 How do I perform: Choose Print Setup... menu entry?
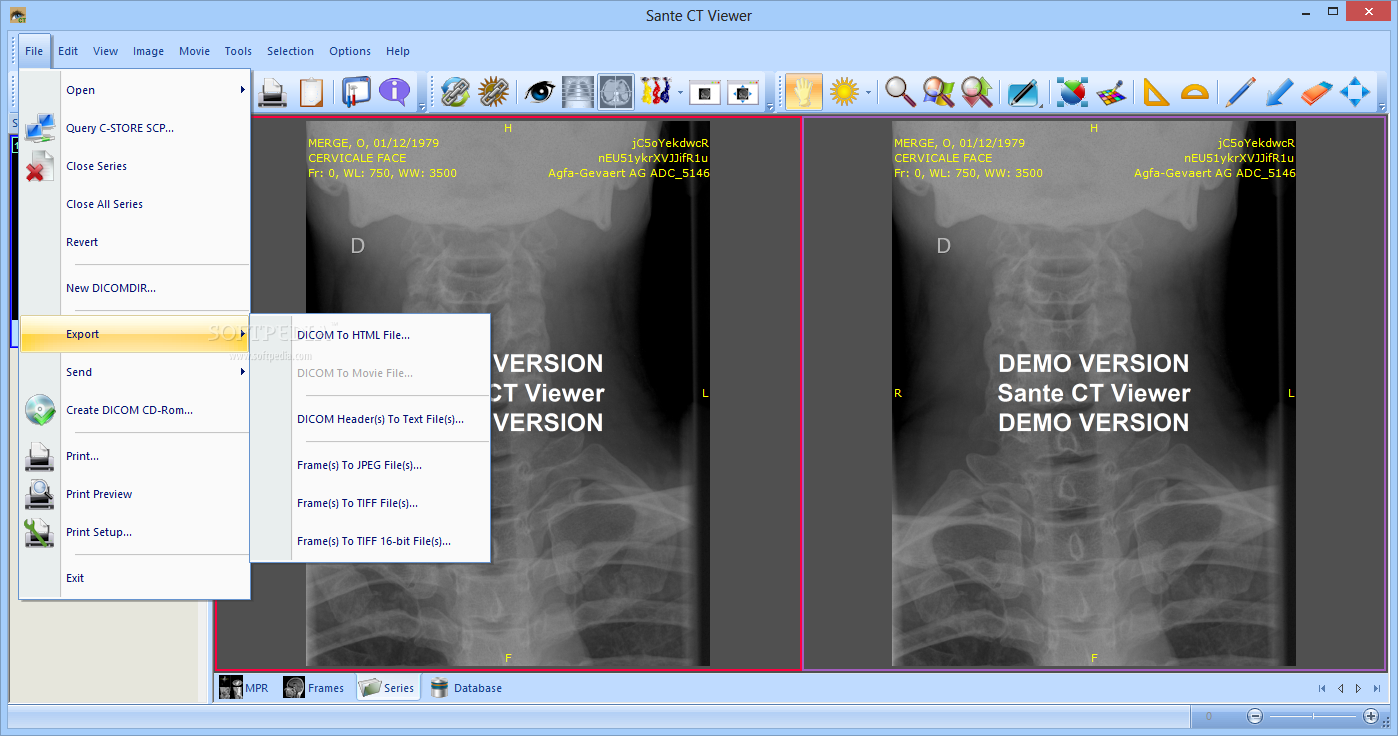coord(135,532)
